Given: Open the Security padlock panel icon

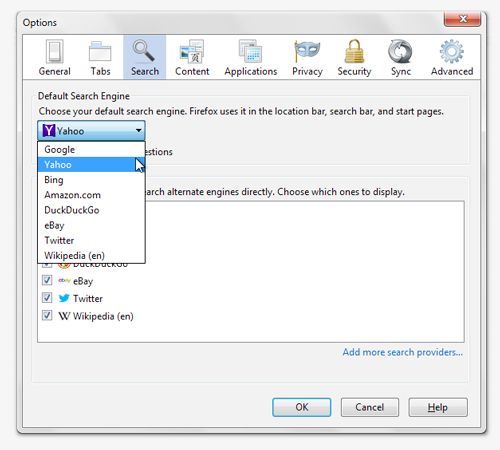Looking at the screenshot, I should [354, 51].
